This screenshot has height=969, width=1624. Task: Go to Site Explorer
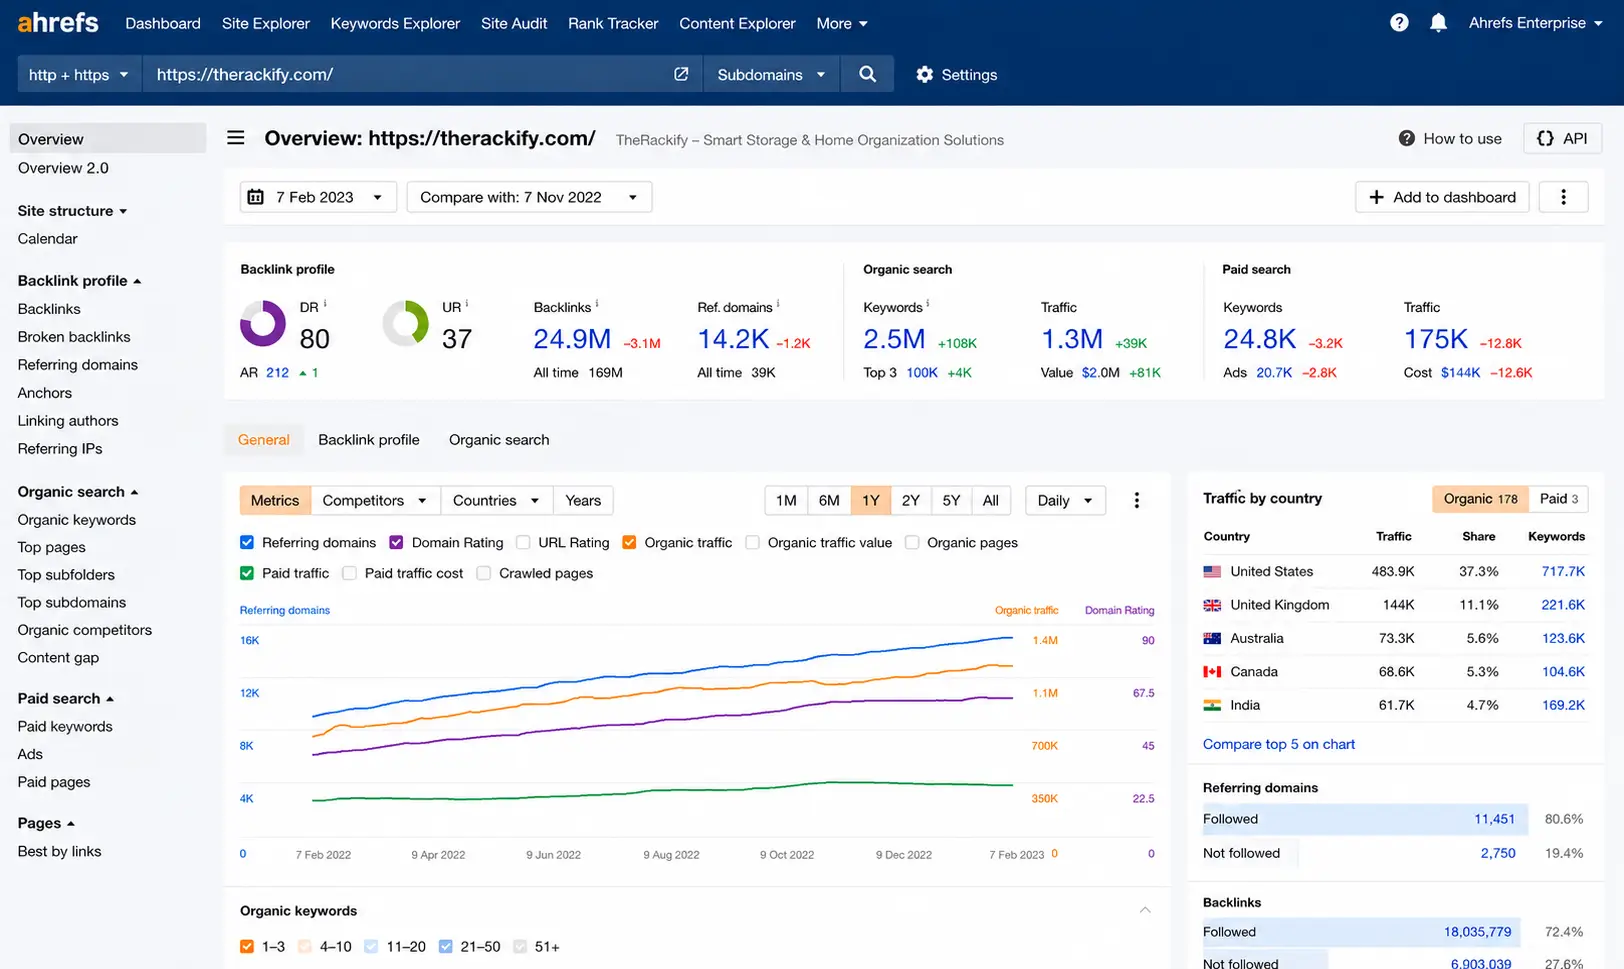point(266,23)
